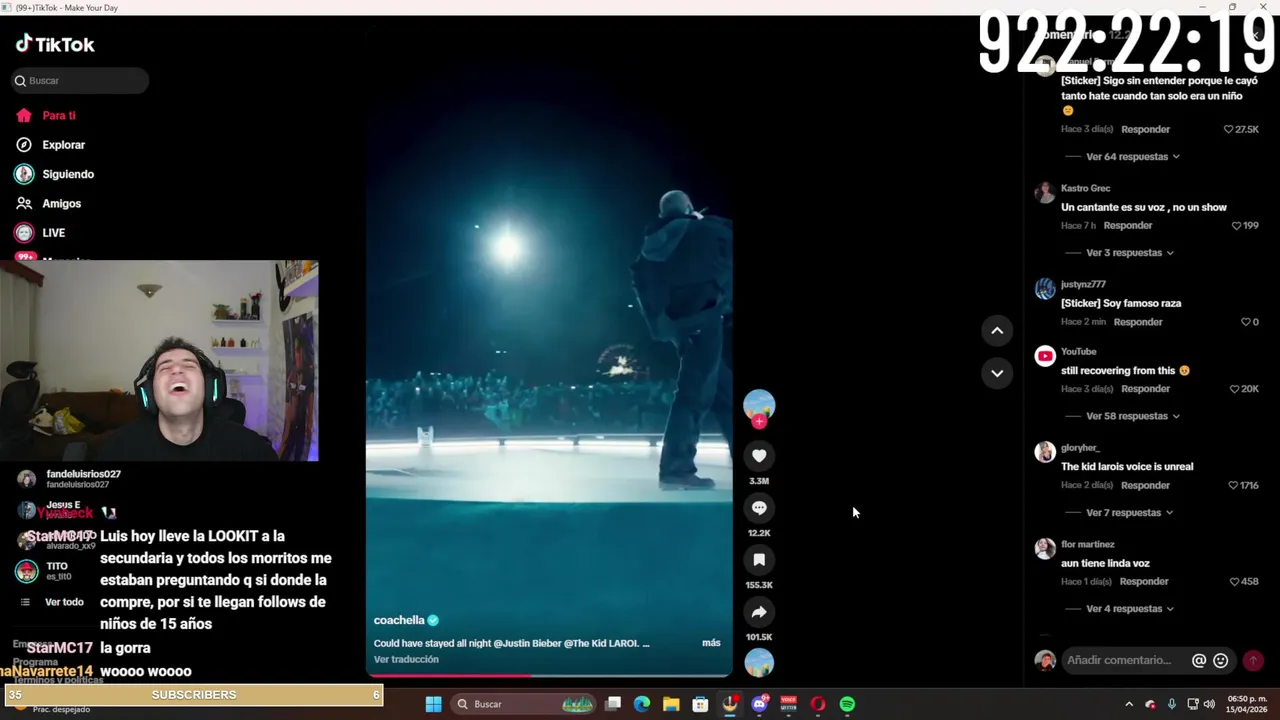The width and height of the screenshot is (1280, 720).
Task: Like the Coachella video with the heart icon
Action: (759, 456)
